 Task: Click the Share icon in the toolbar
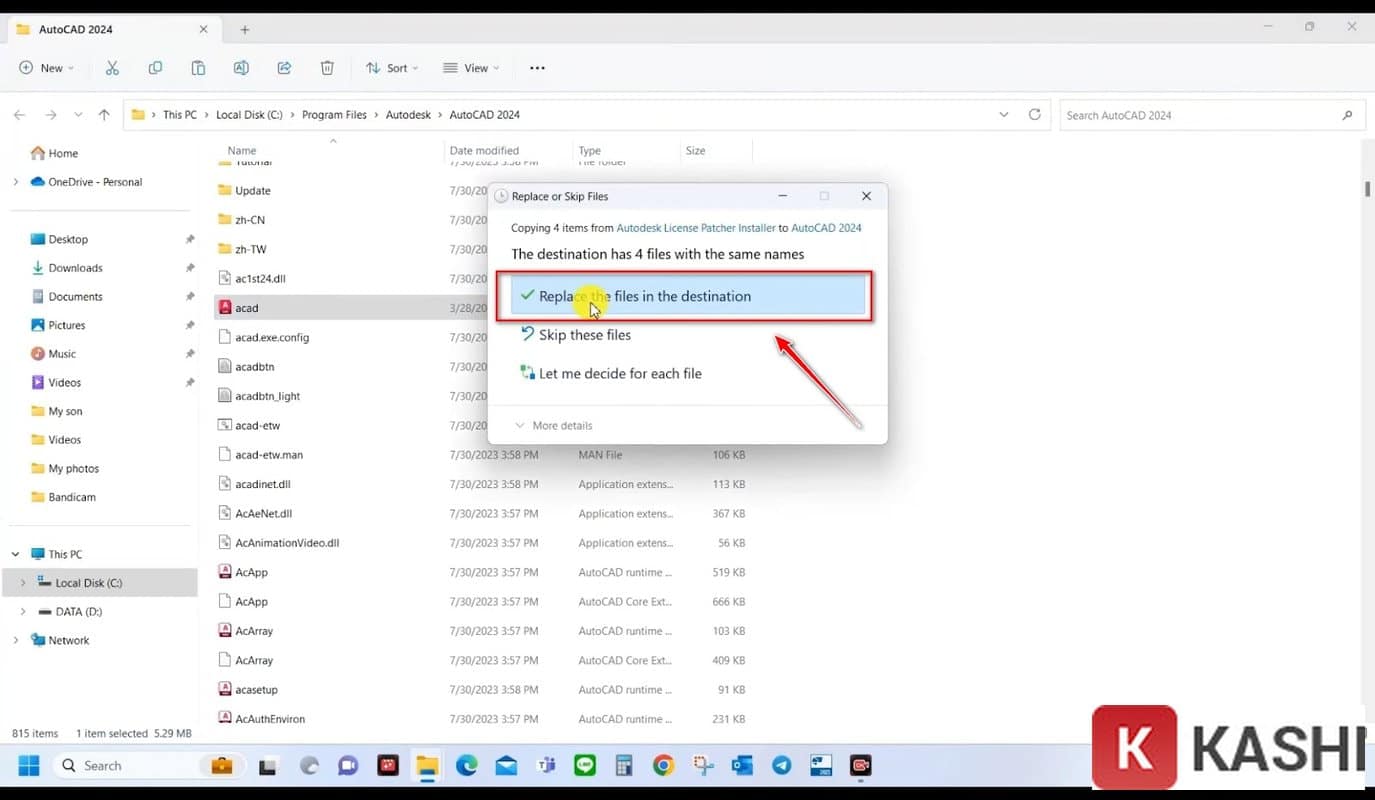tap(284, 67)
